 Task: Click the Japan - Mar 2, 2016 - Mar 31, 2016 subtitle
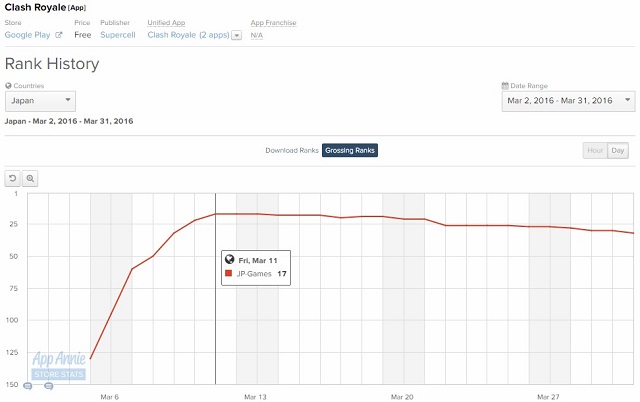(x=69, y=121)
